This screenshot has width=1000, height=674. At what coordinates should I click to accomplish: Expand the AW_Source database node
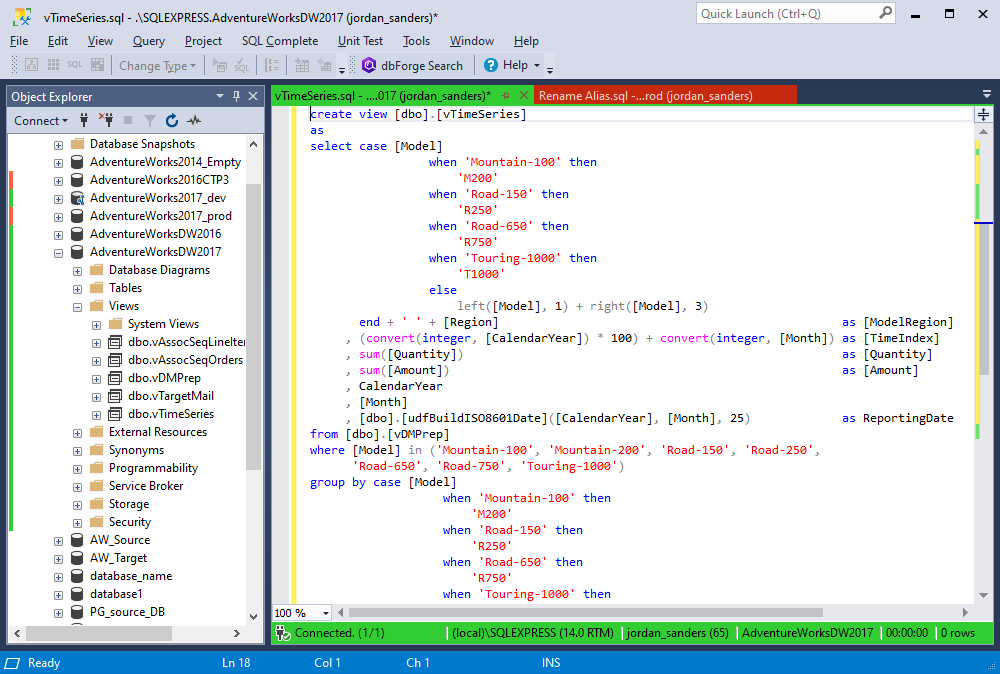[x=58, y=541]
